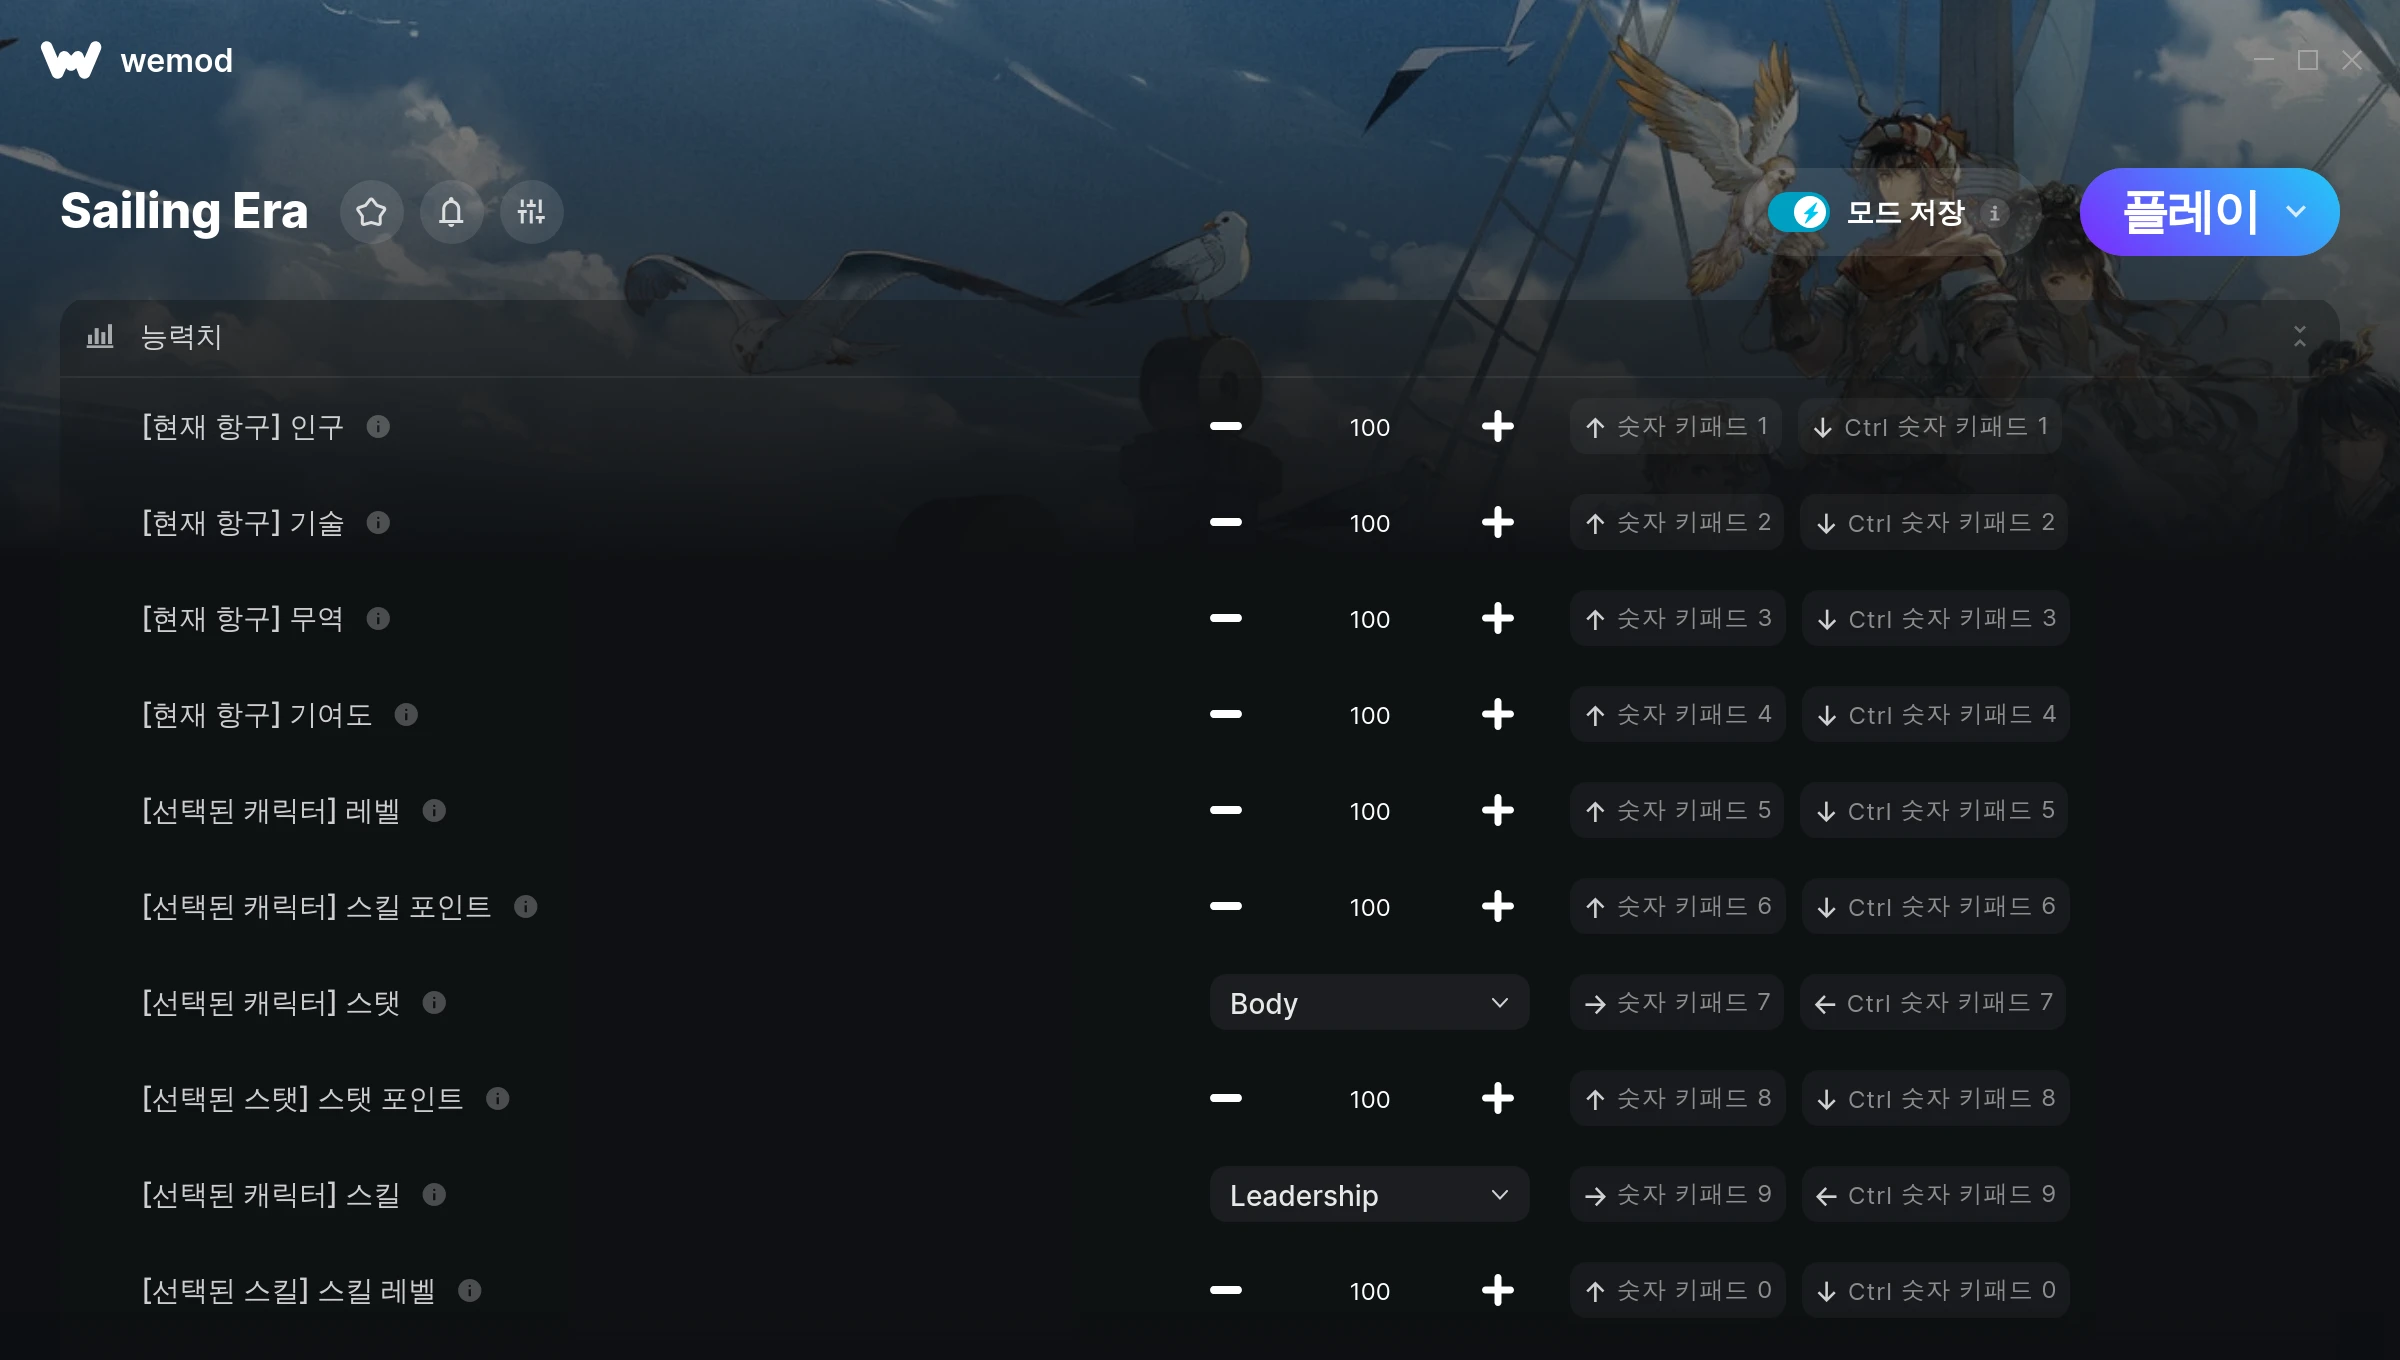Collapse the 능력치 section
Screen dimensions: 2400x1360
(x=2299, y=337)
